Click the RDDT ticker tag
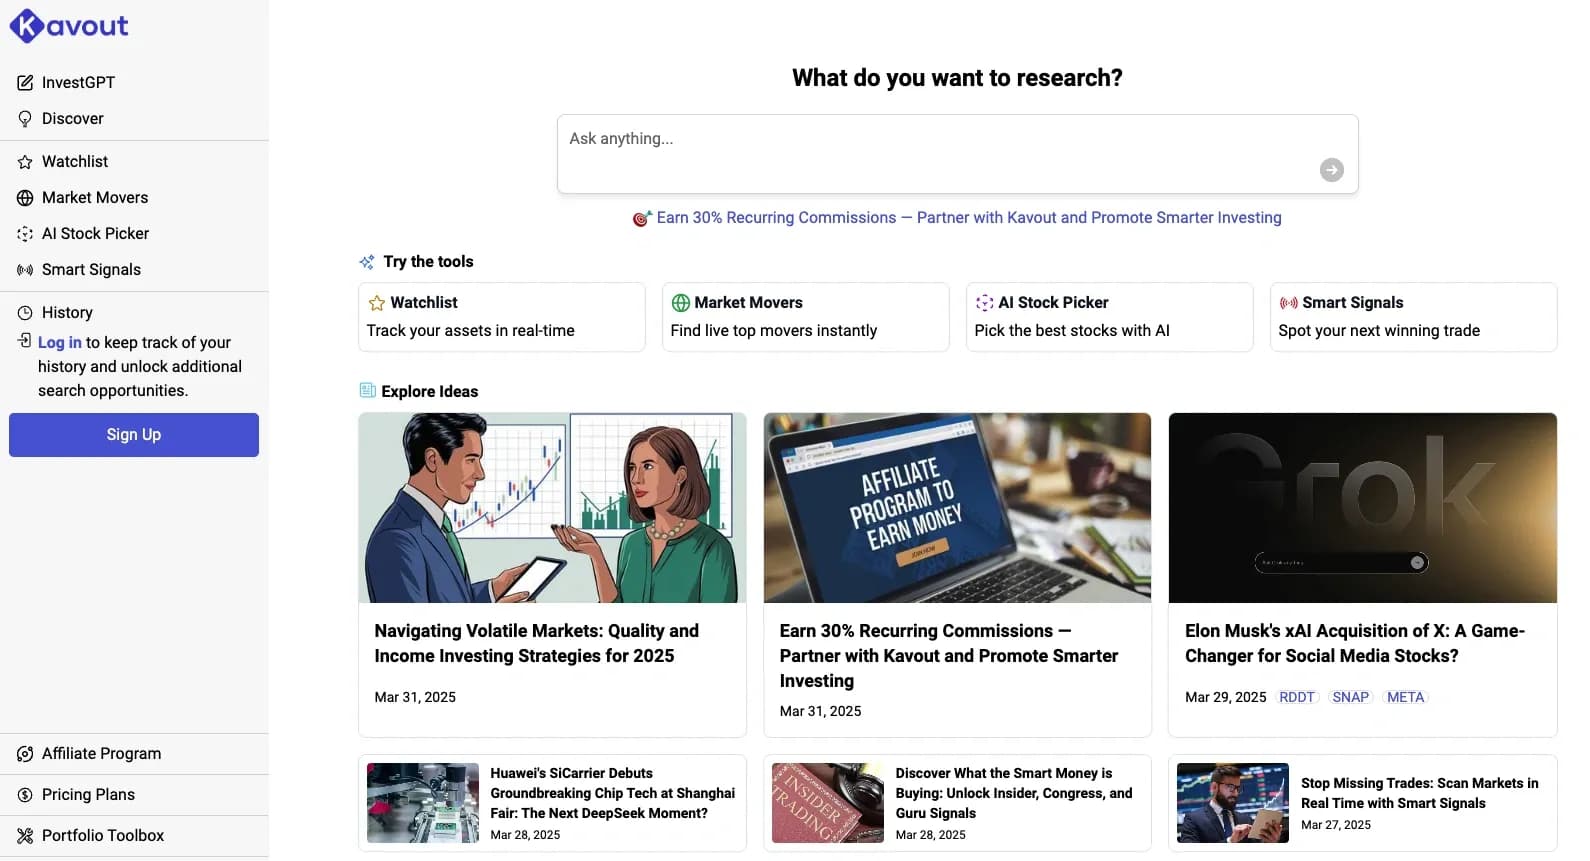 coord(1297,698)
